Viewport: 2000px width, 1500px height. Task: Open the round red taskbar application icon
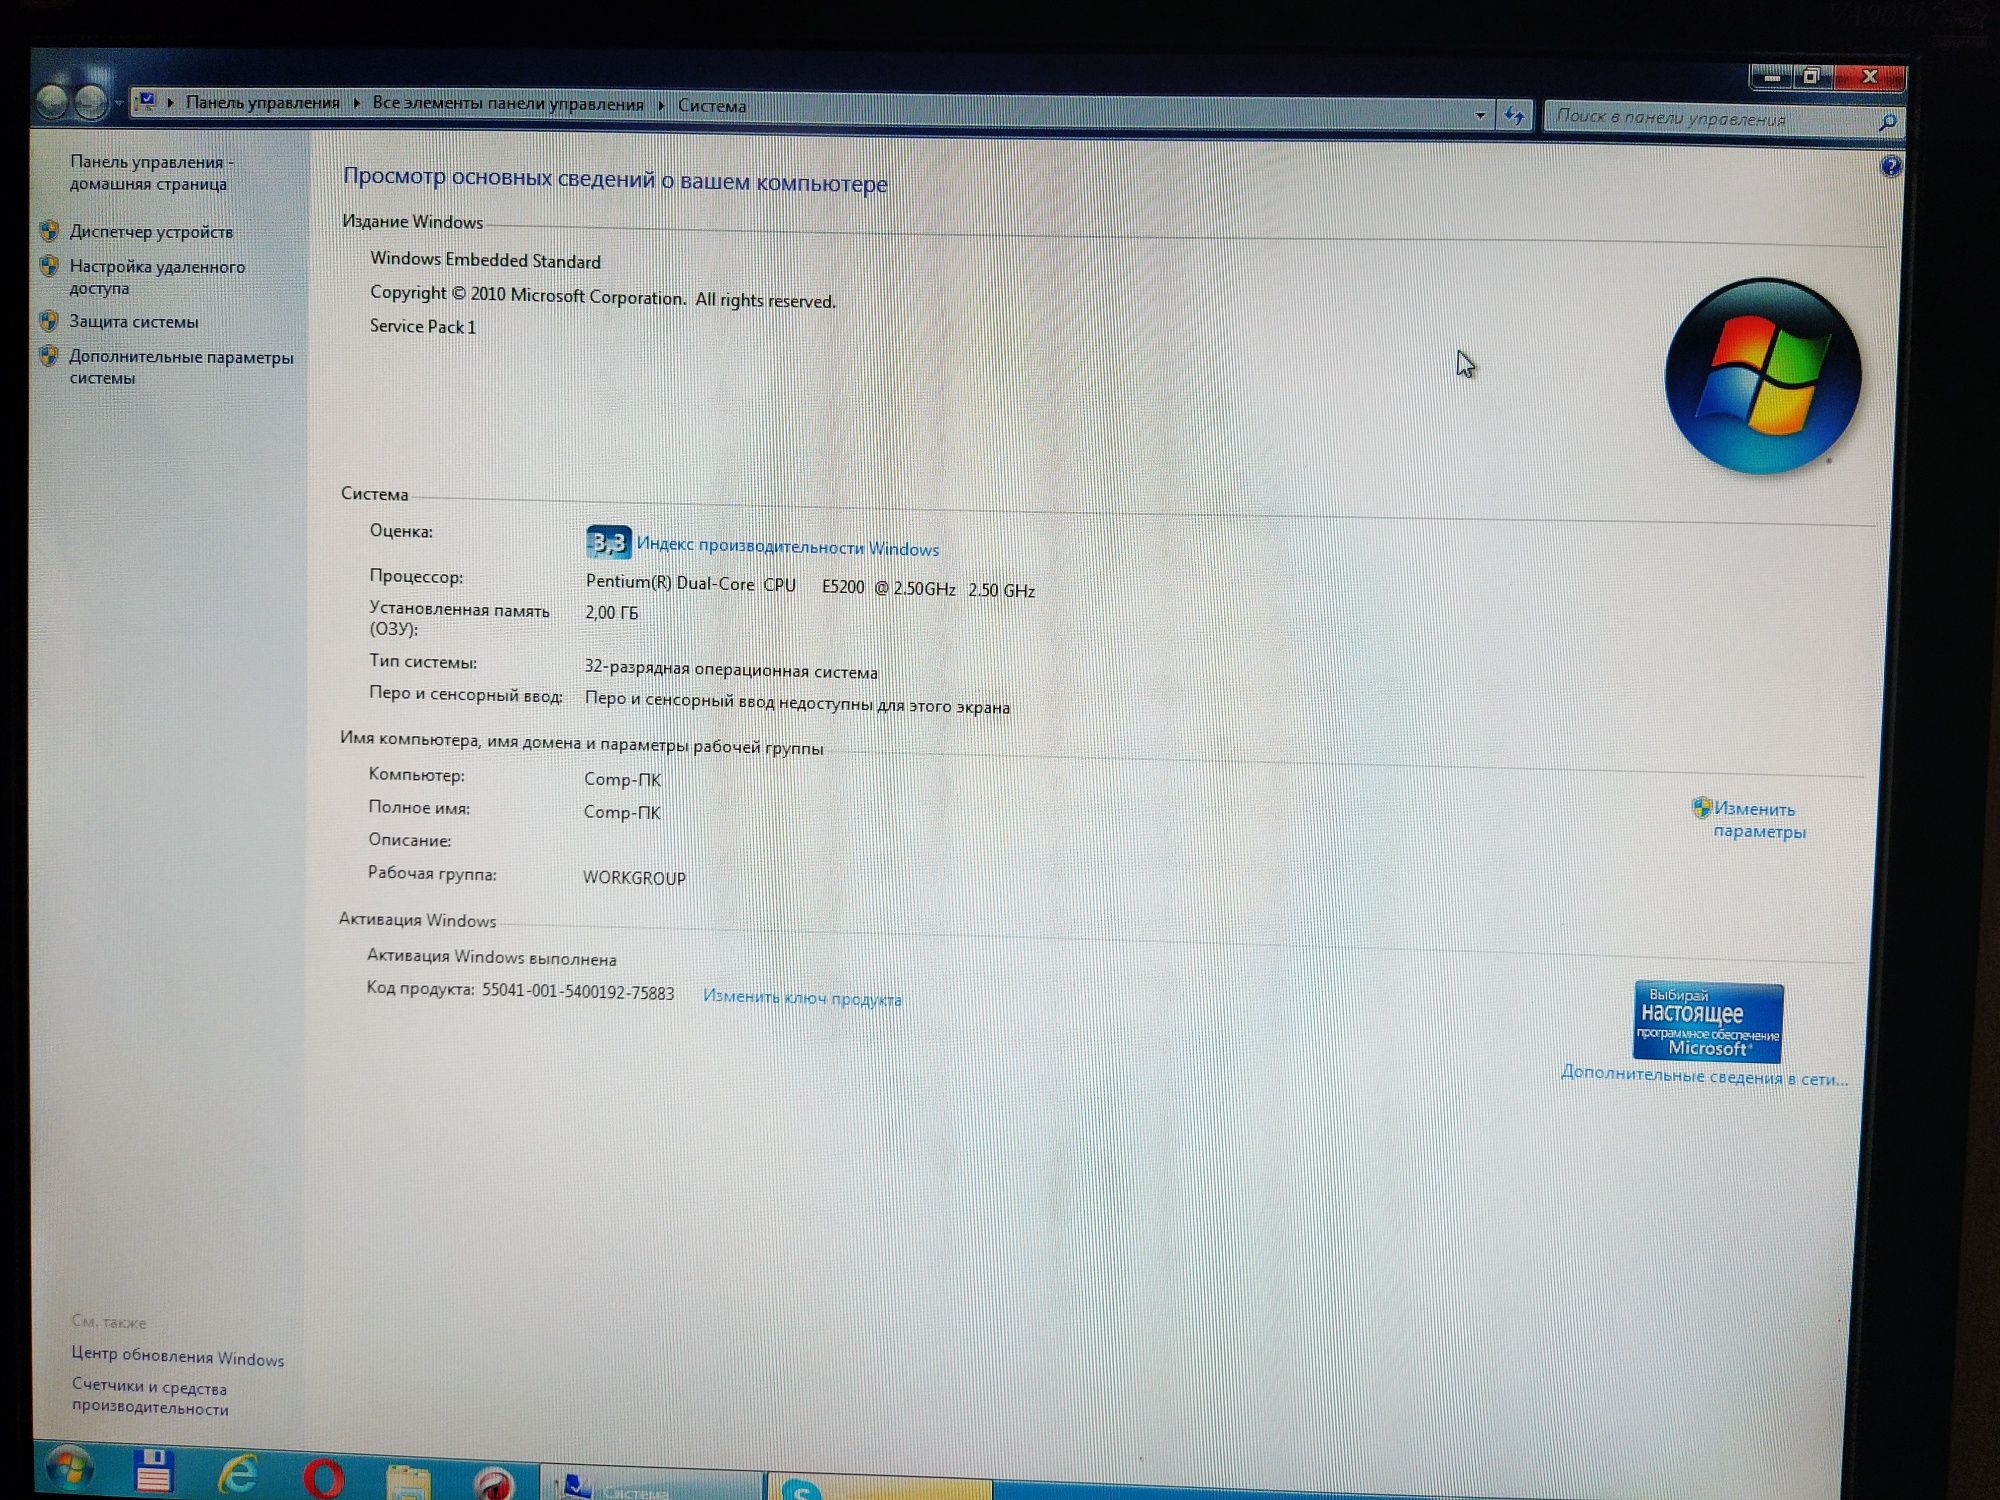493,1484
